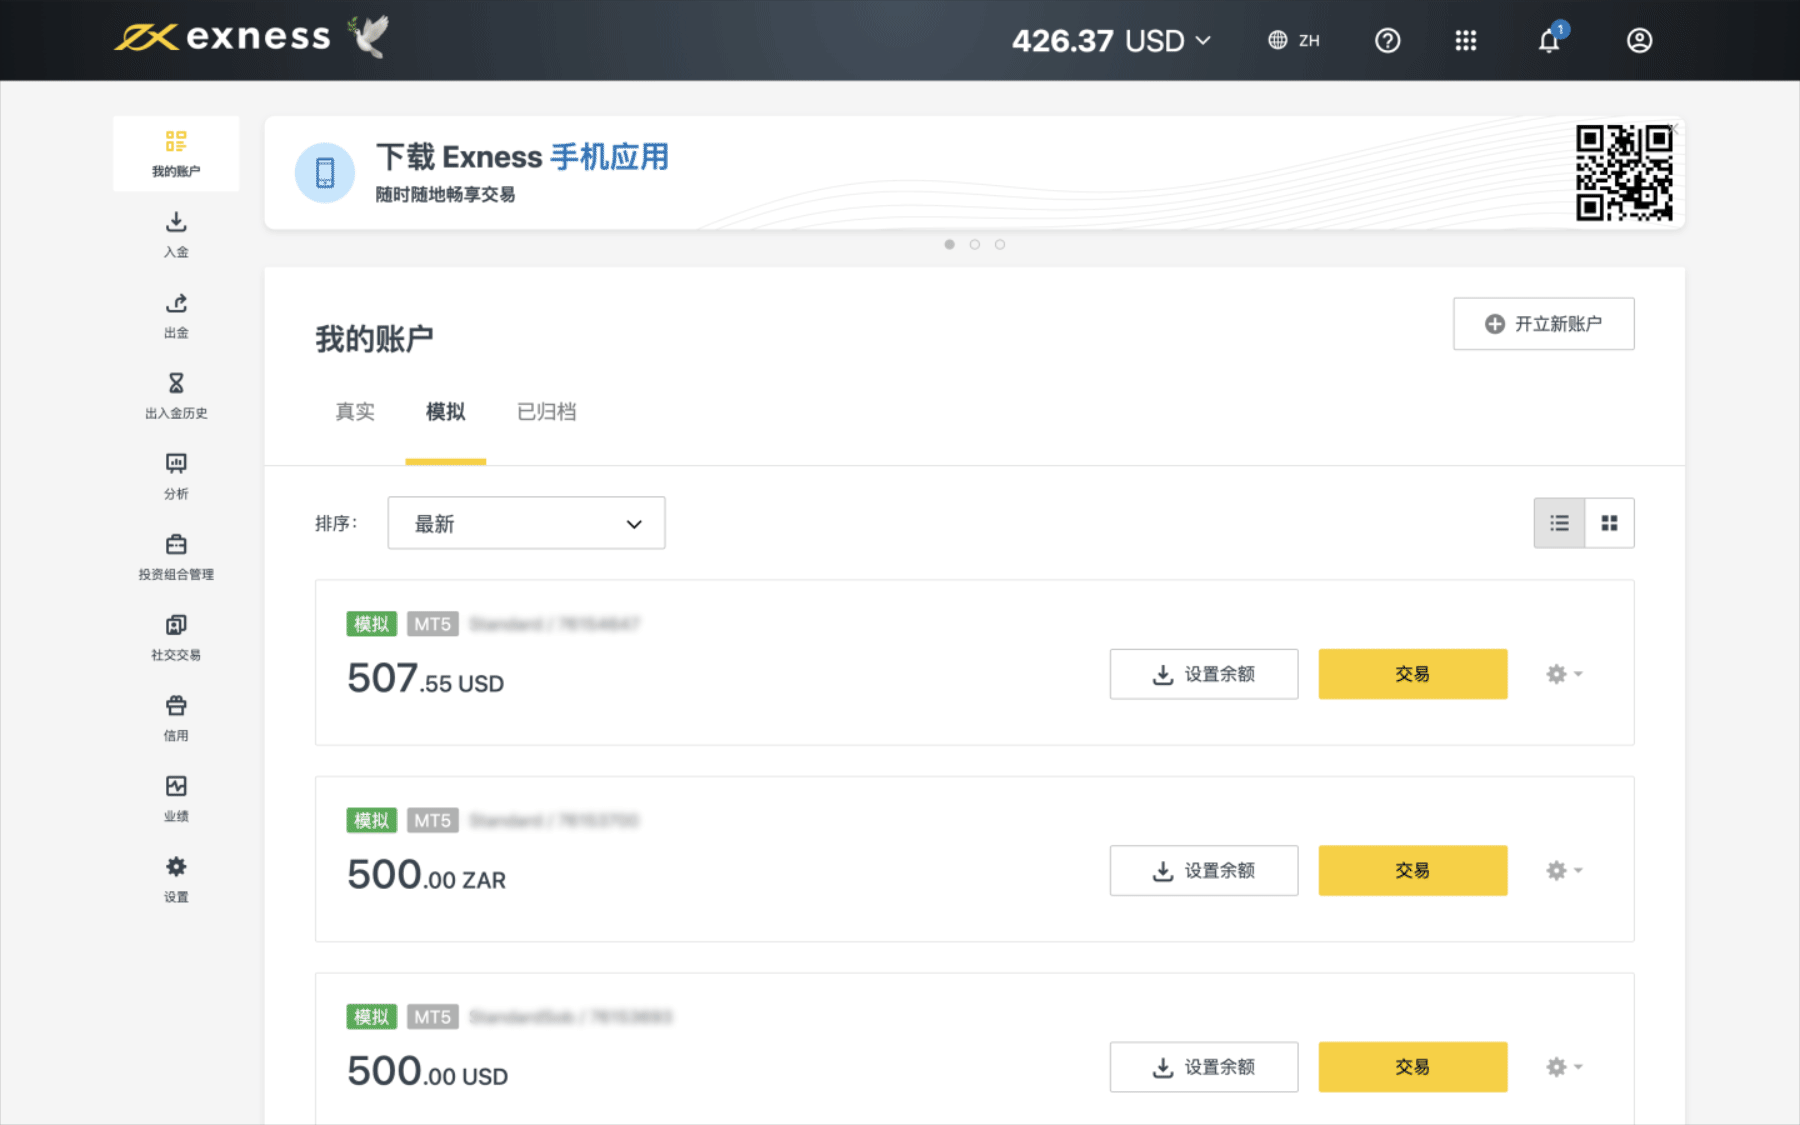1800x1125 pixels.
Task: Click the Exness app download QR code
Action: click(x=1624, y=172)
